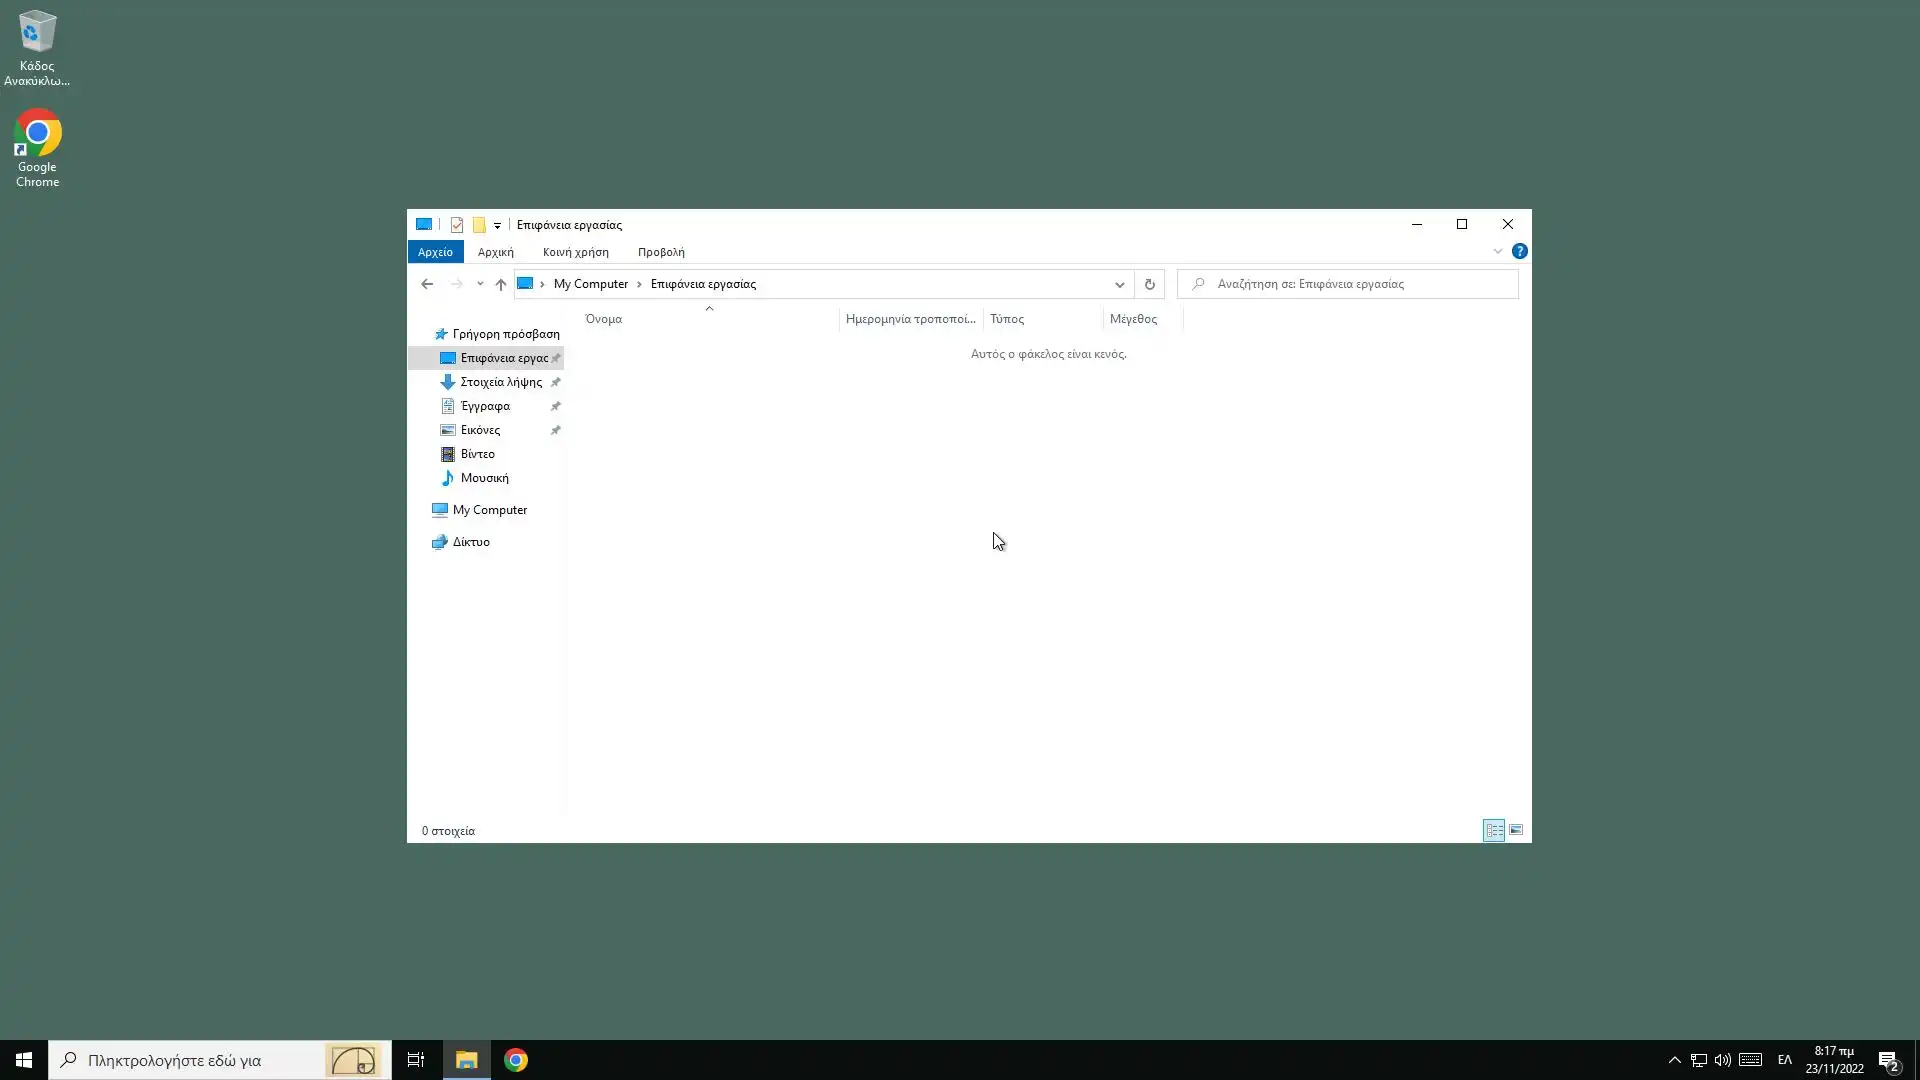This screenshot has height=1080, width=1920.
Task: Expand the address bar history dropdown
Action: pos(1119,284)
